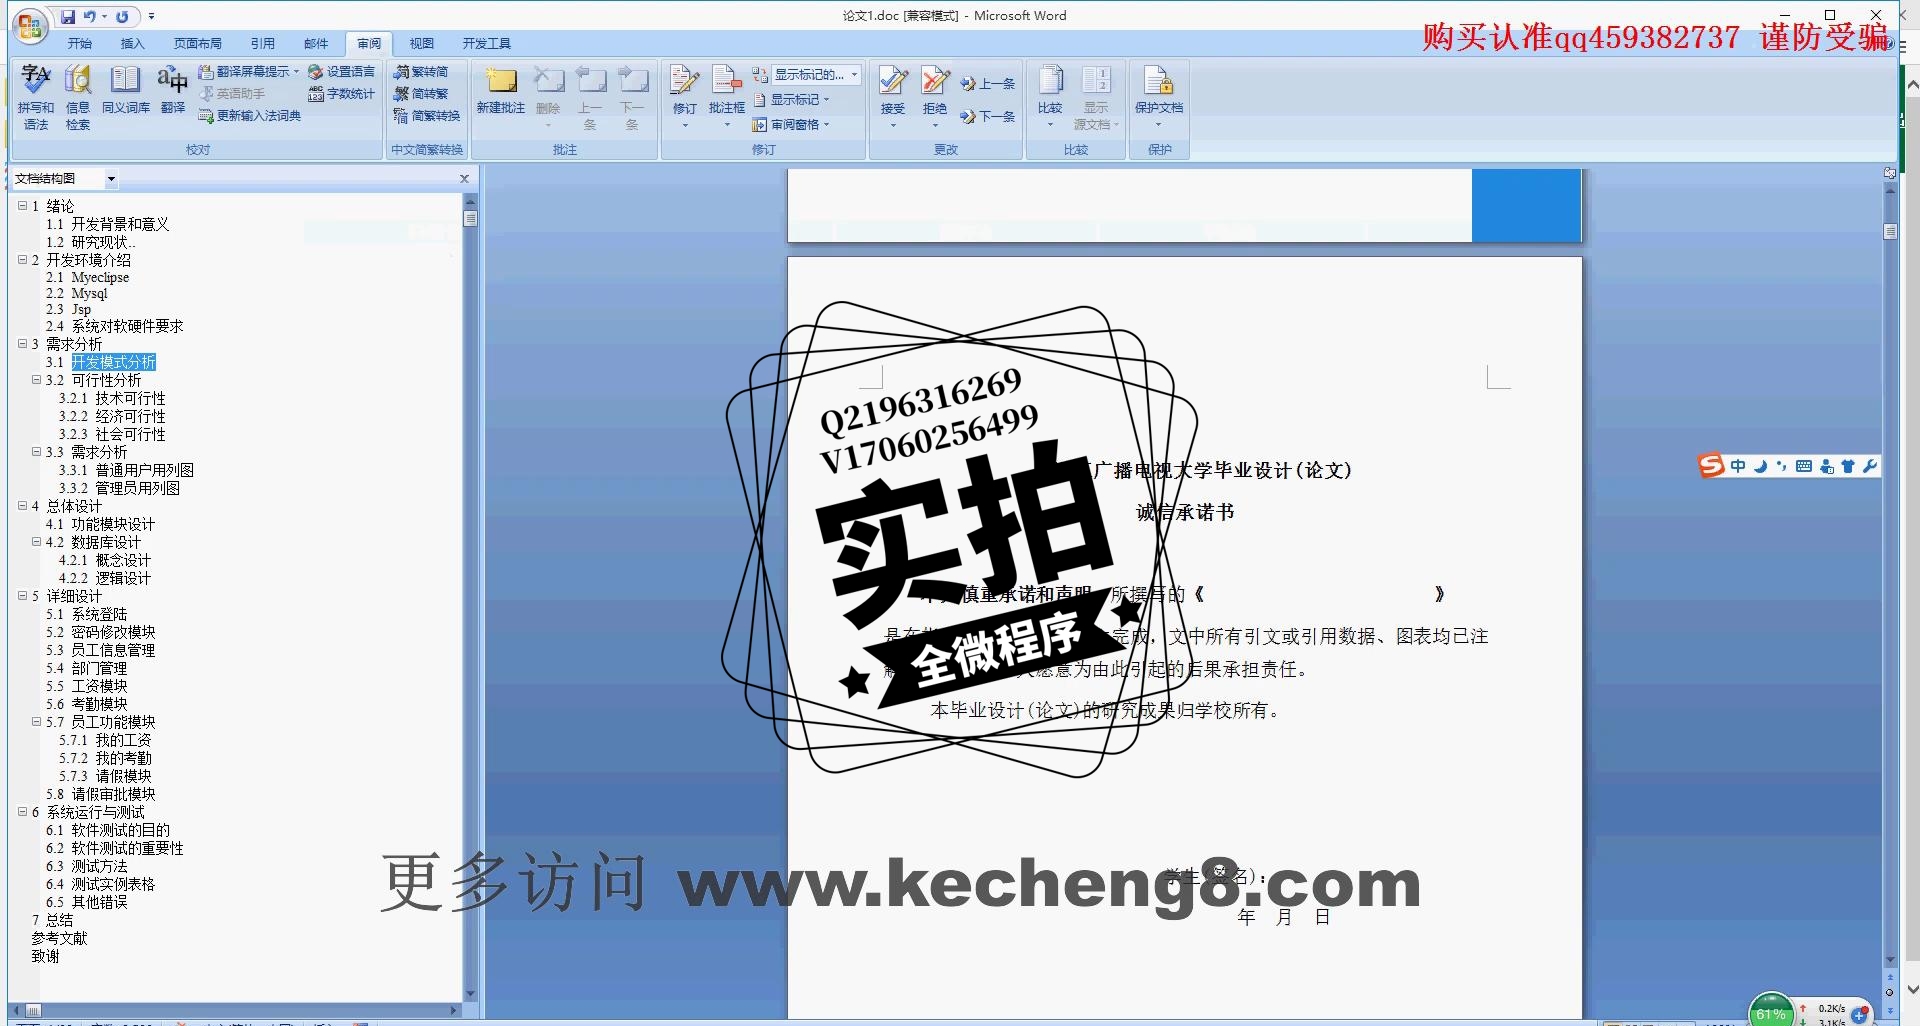Jump to '2.1 Myeclipse' in document map
The image size is (1920, 1026).
pos(87,277)
